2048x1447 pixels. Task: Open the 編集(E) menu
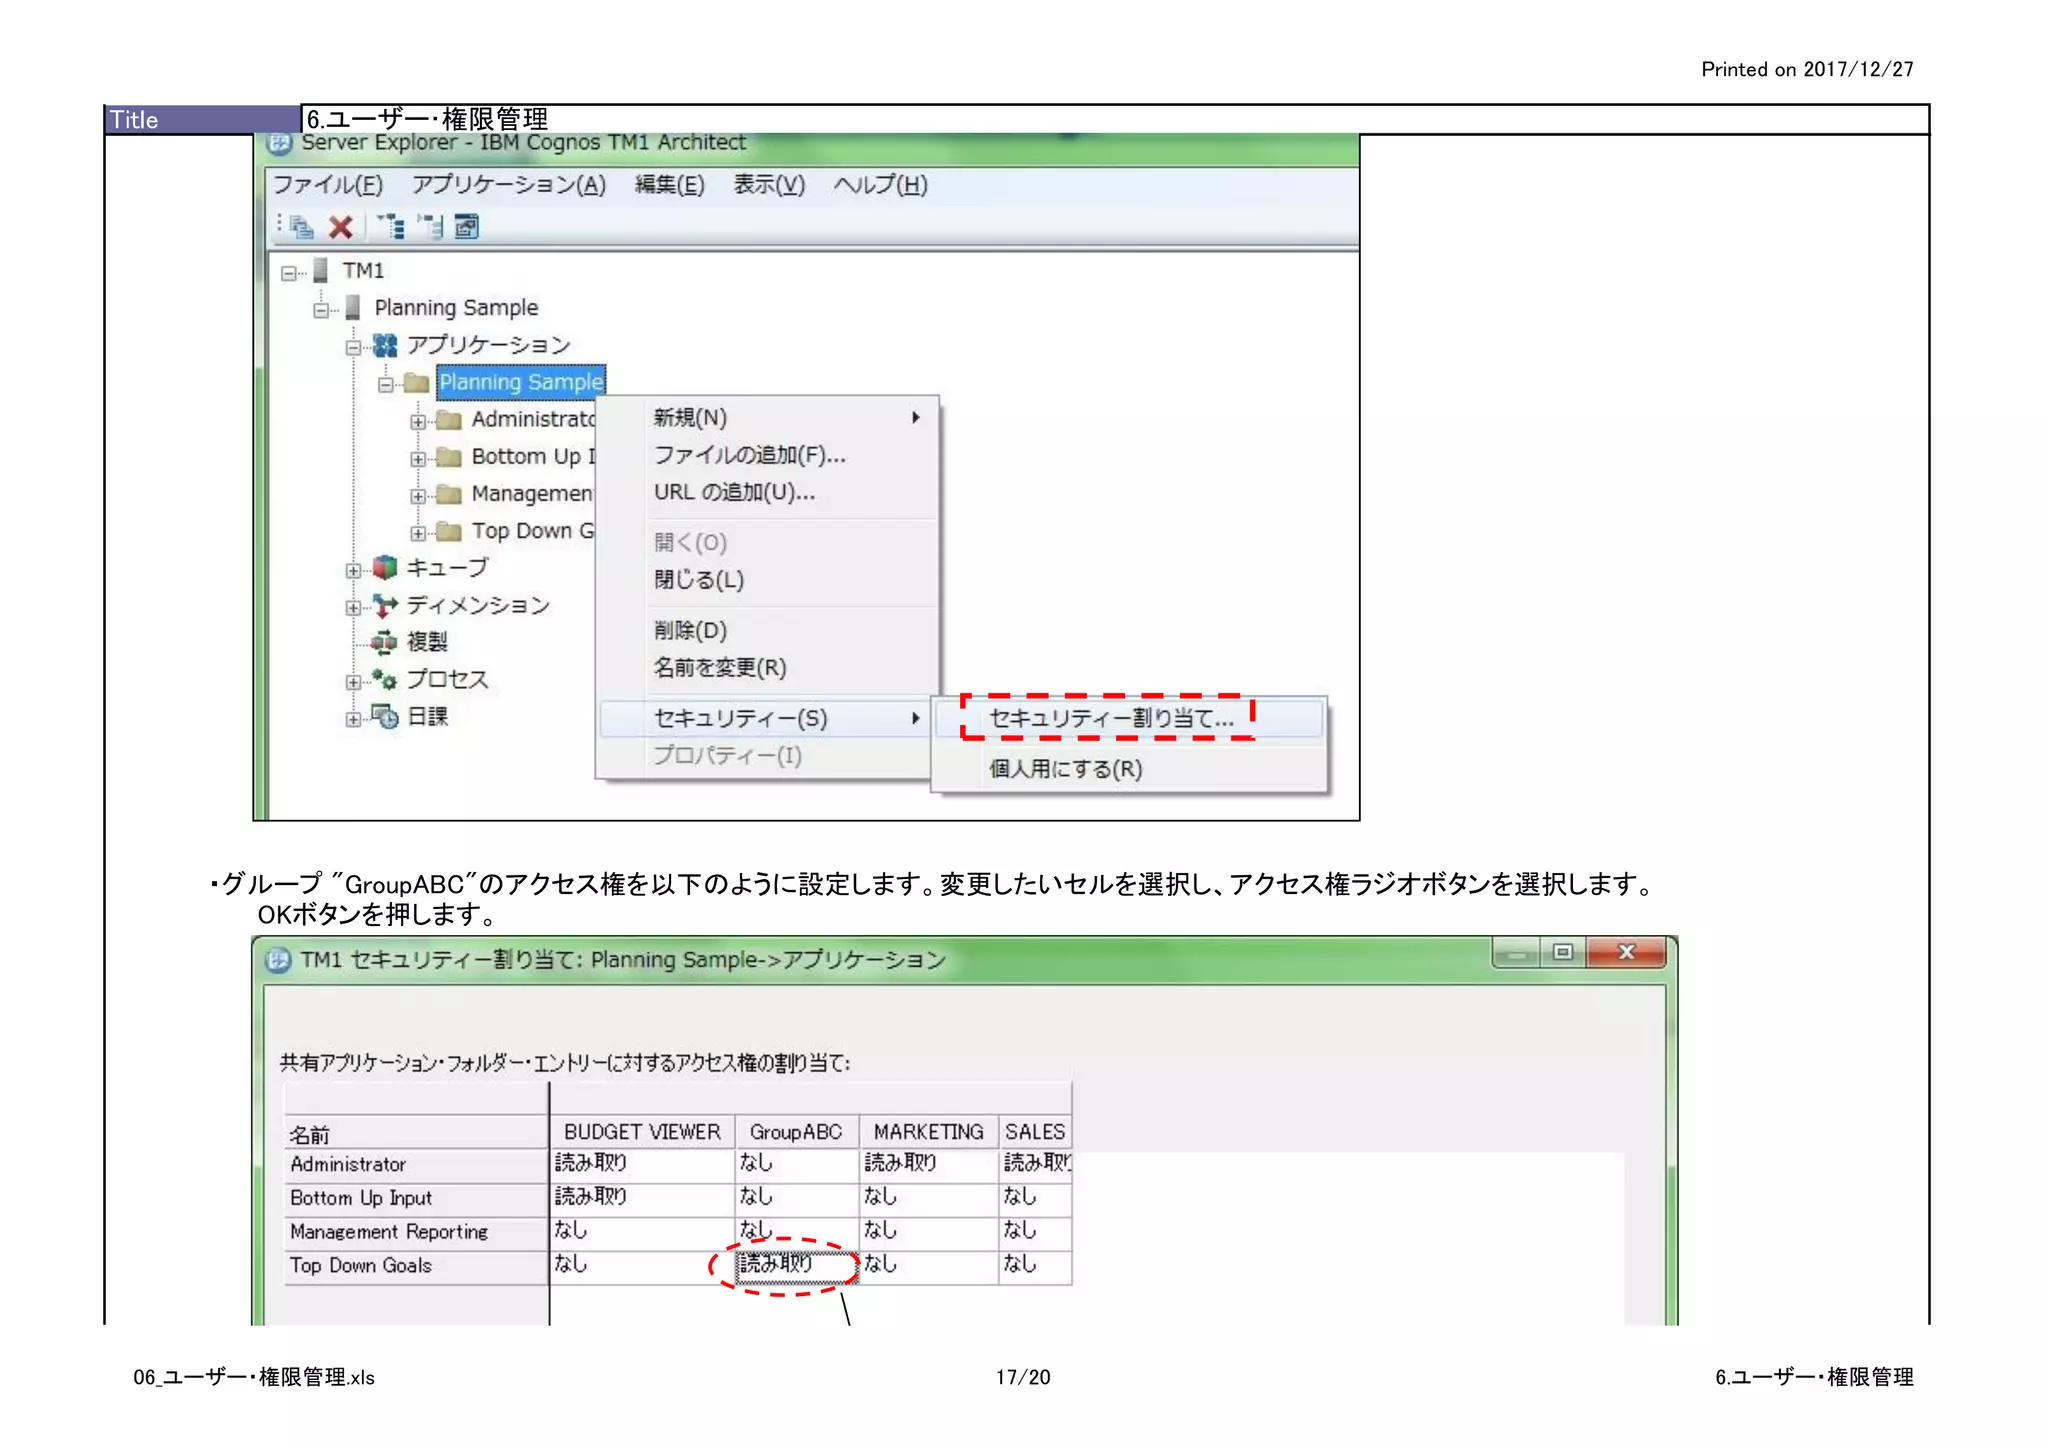[x=670, y=185]
